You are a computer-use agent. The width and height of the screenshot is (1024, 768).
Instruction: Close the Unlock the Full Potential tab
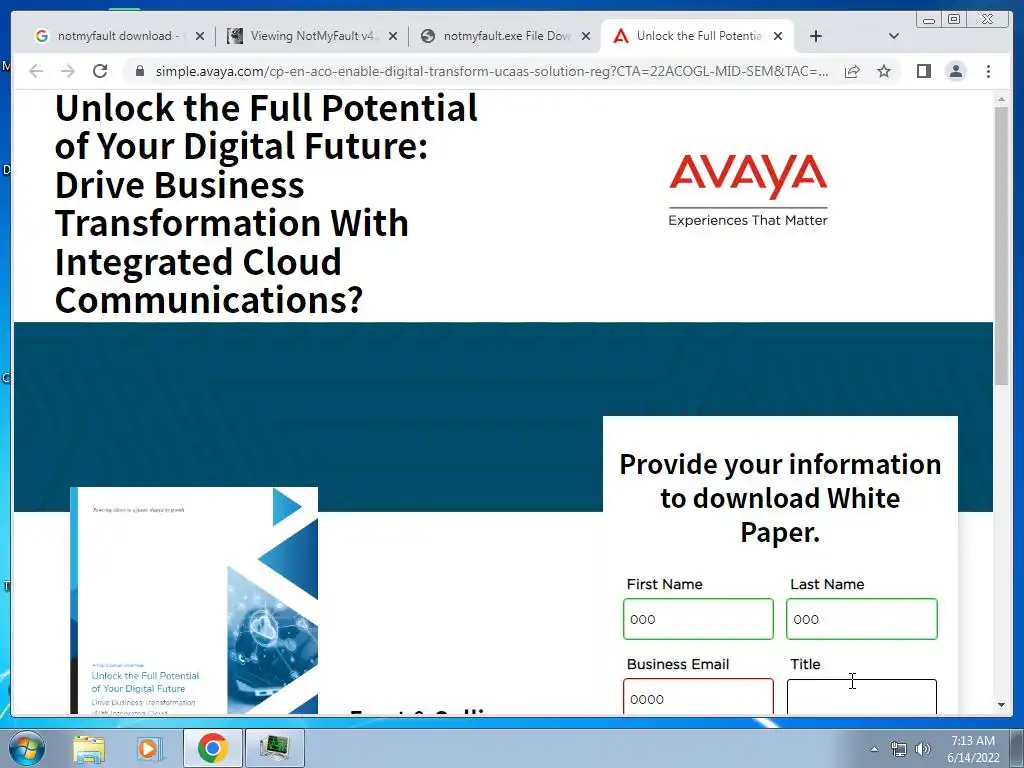pyautogui.click(x=778, y=36)
